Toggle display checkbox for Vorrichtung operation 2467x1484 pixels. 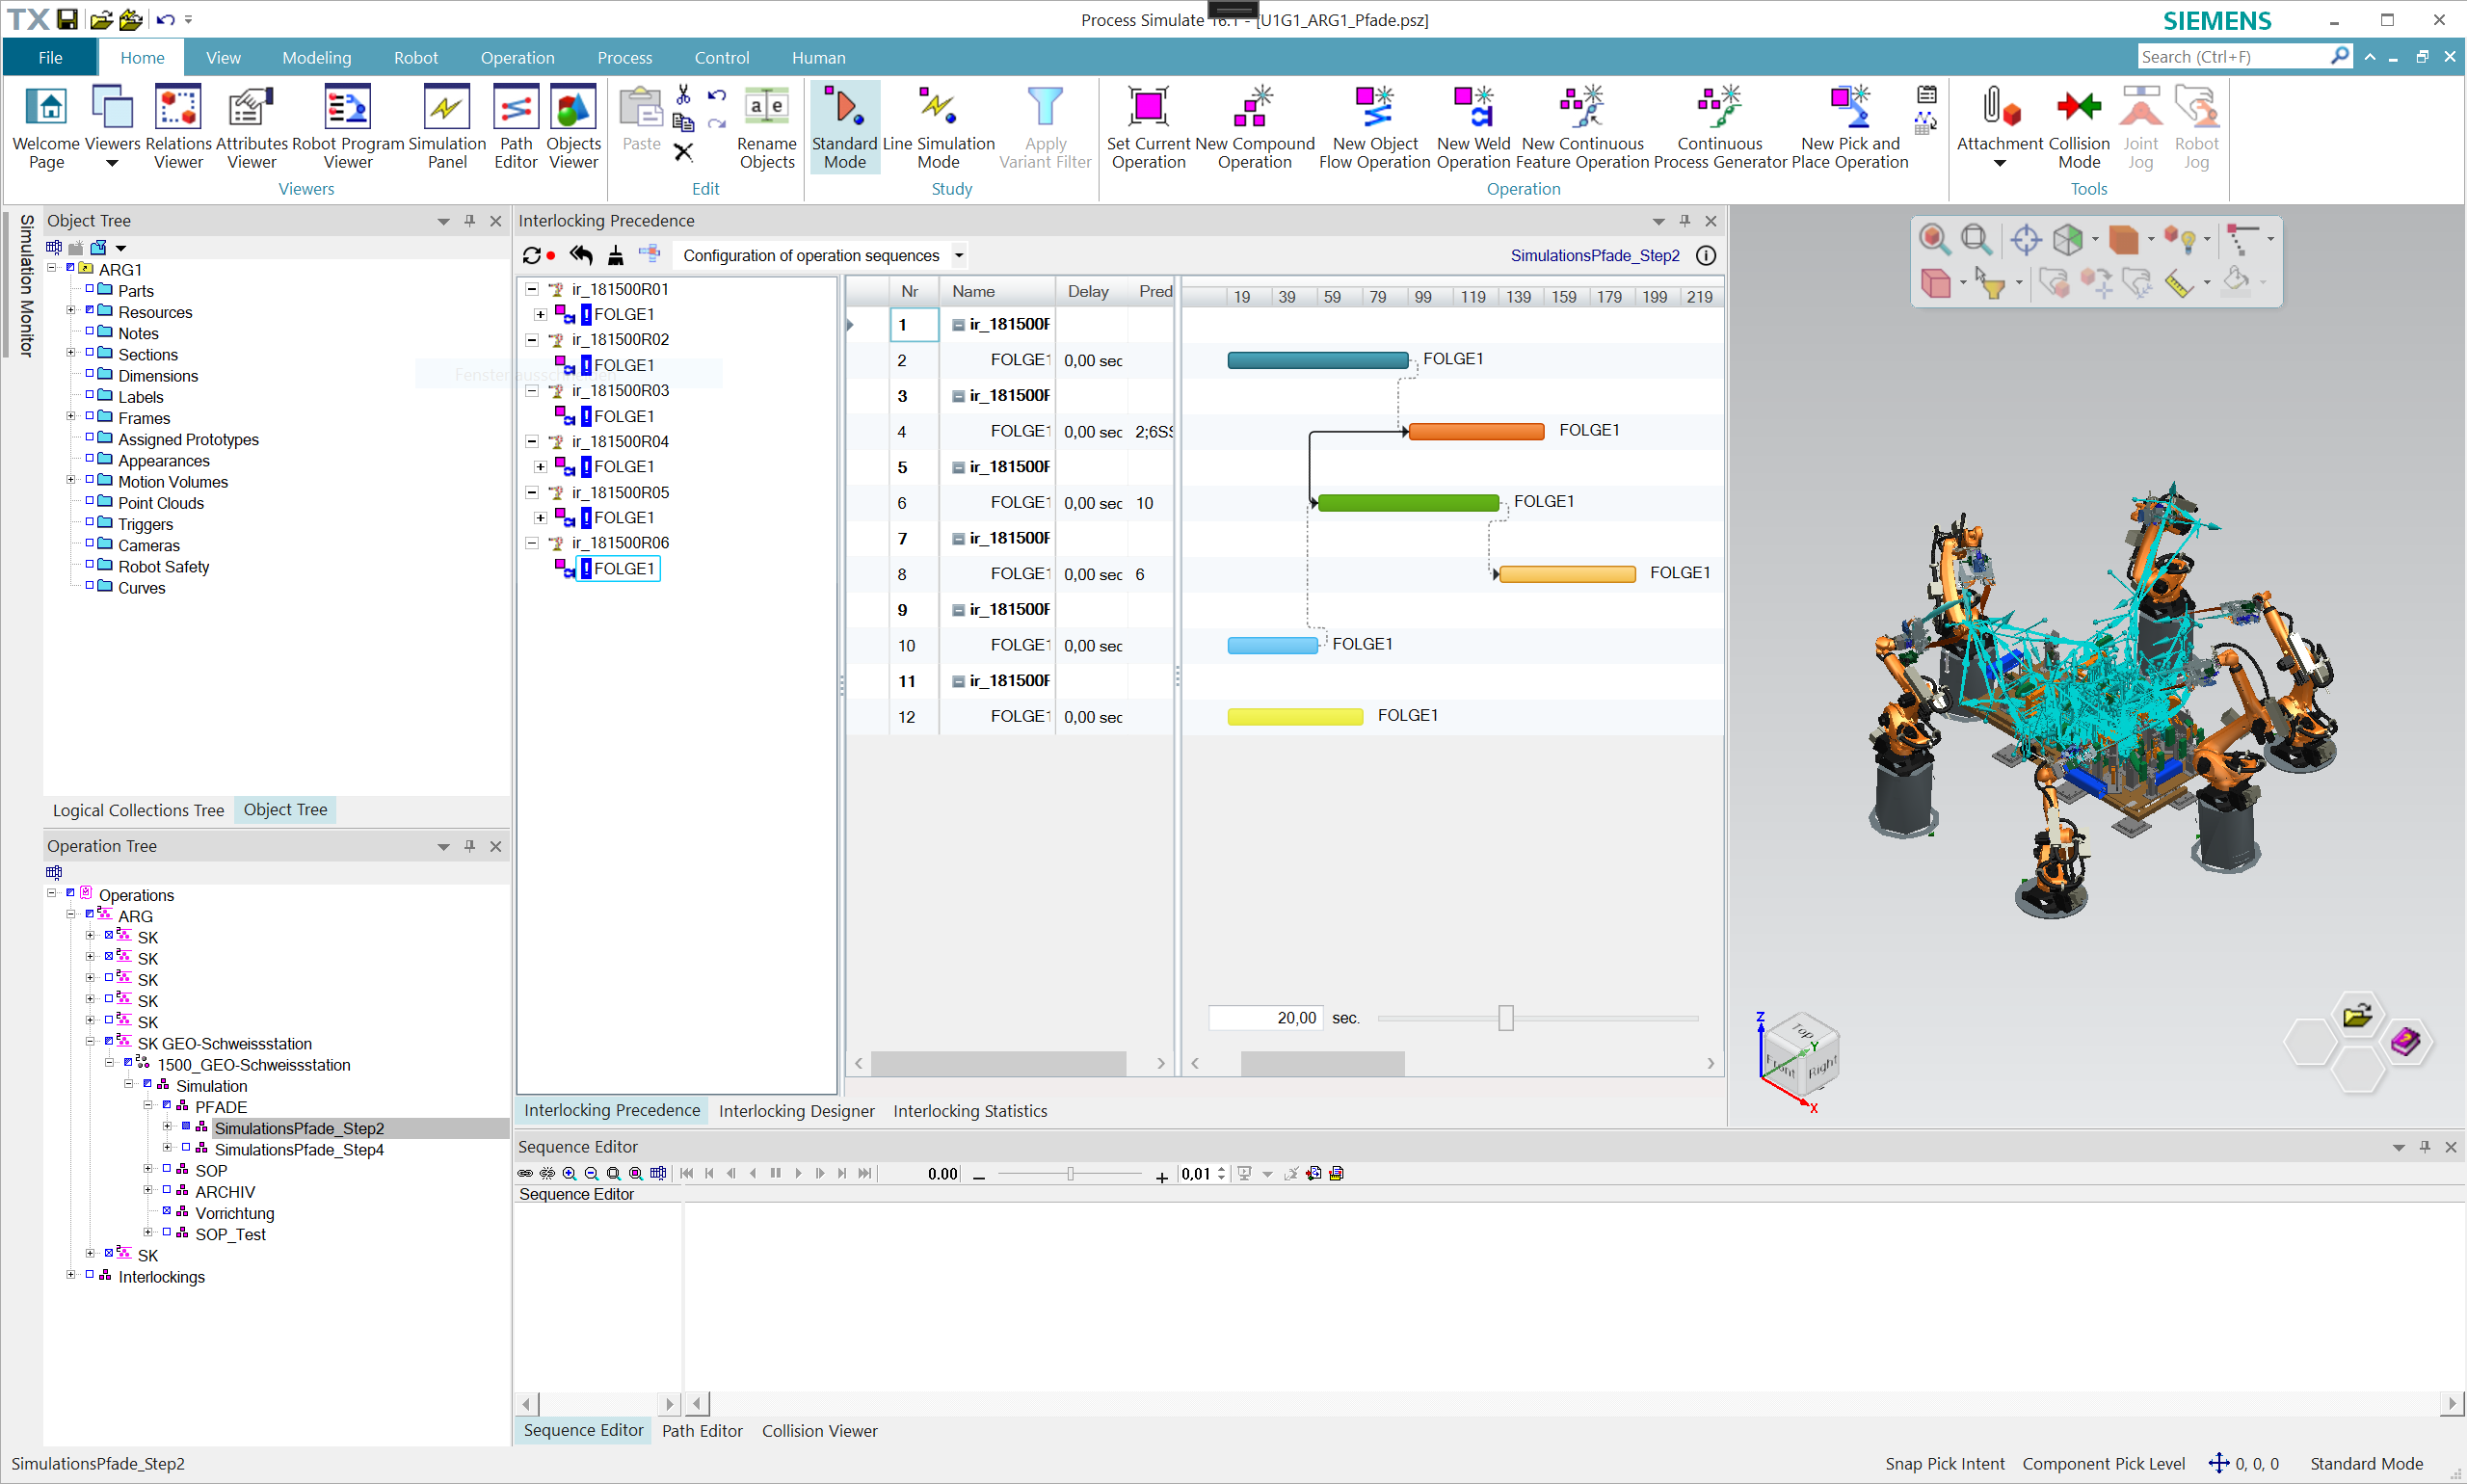(x=167, y=1211)
